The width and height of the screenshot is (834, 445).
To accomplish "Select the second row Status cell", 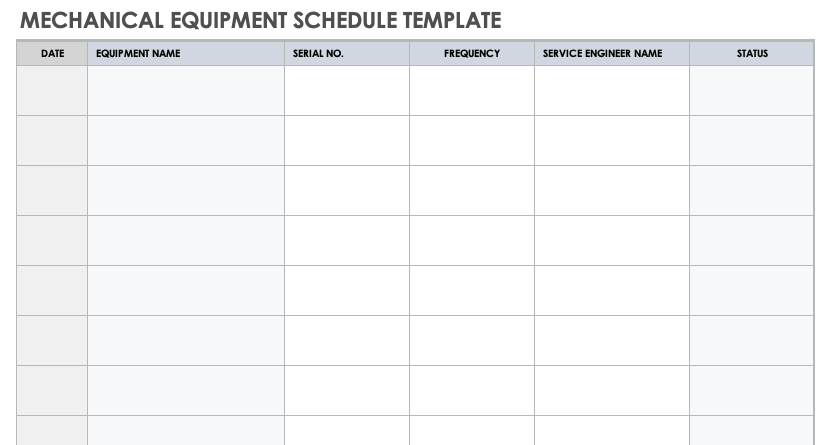I will coord(751,140).
